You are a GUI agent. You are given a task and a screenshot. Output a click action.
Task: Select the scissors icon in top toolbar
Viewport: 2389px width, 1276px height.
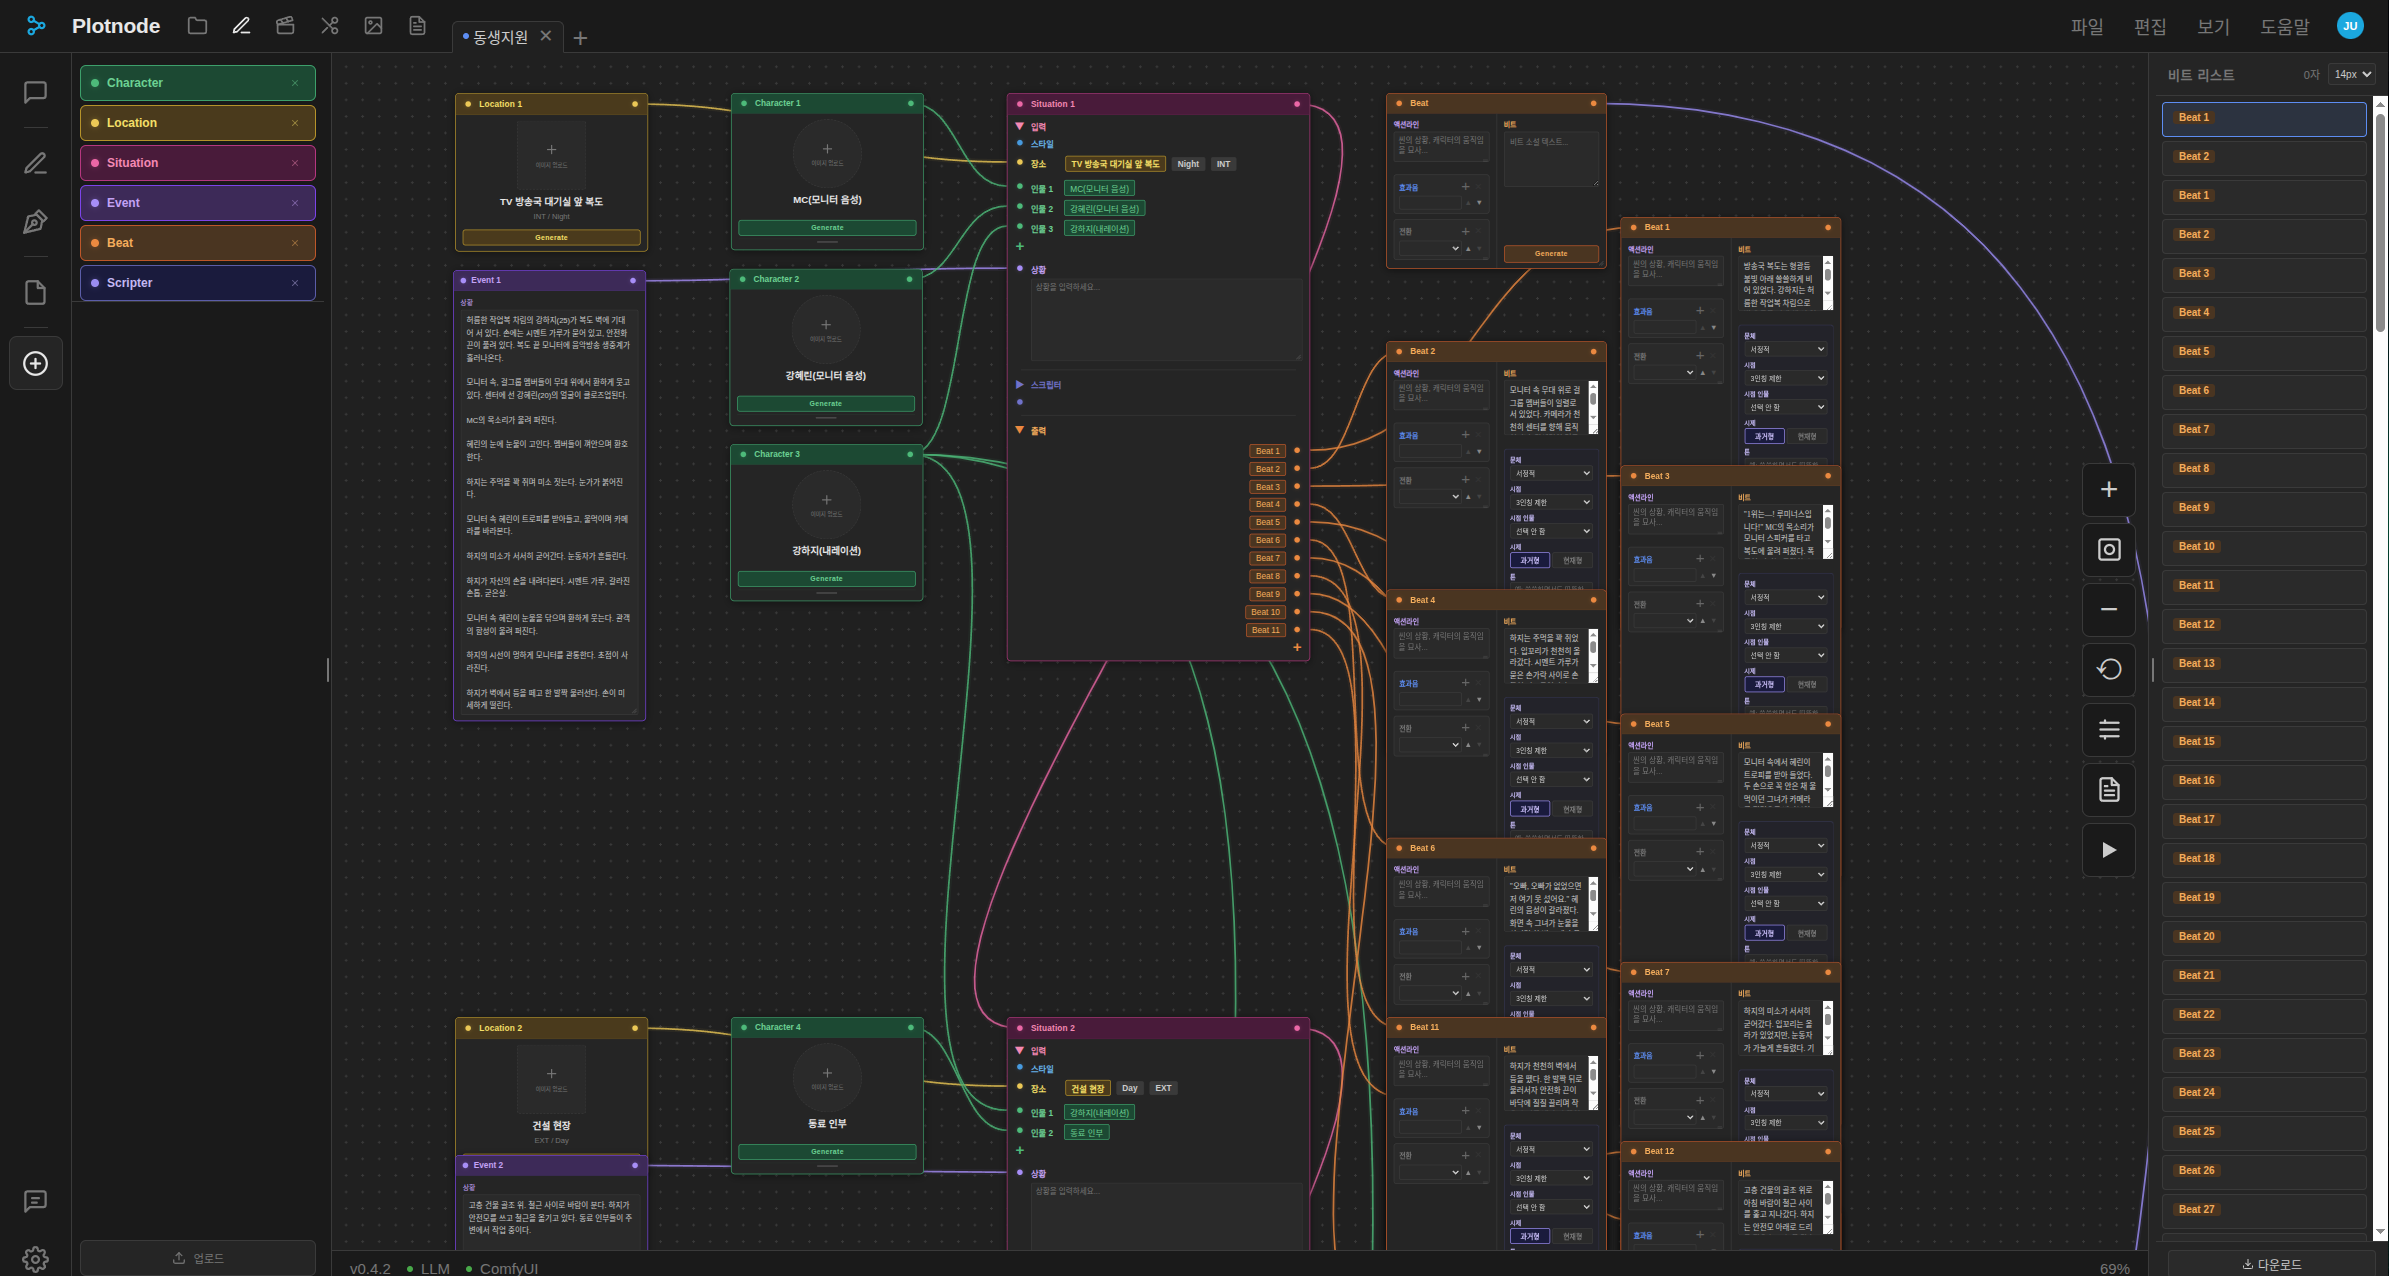point(329,26)
